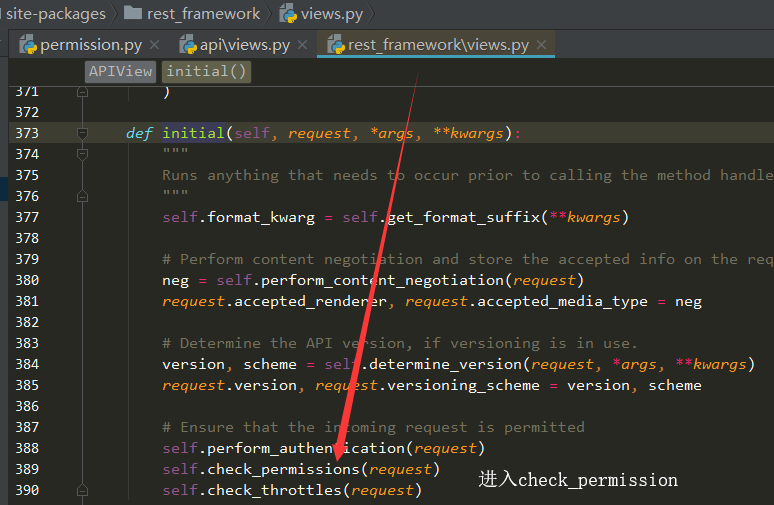Click the initial function name
774x505 pixels.
click(x=194, y=133)
